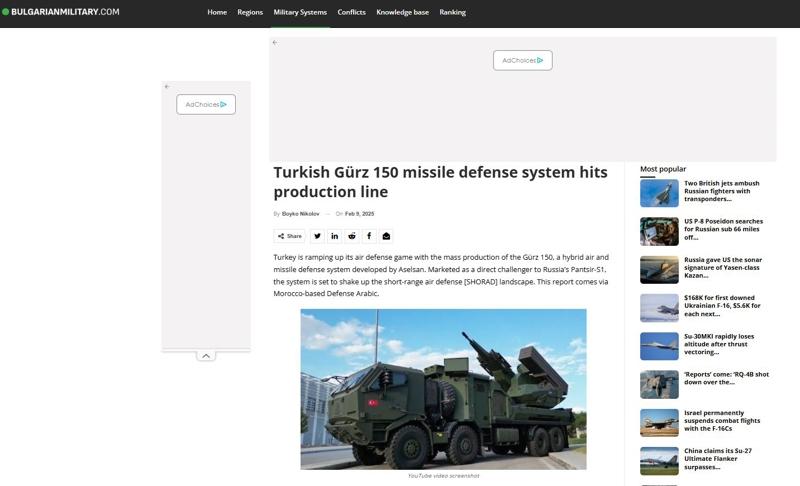Screen dimensions: 800x486
Task: Open 'Two British jets ambush Russian fighters' article
Action: [x=721, y=191]
